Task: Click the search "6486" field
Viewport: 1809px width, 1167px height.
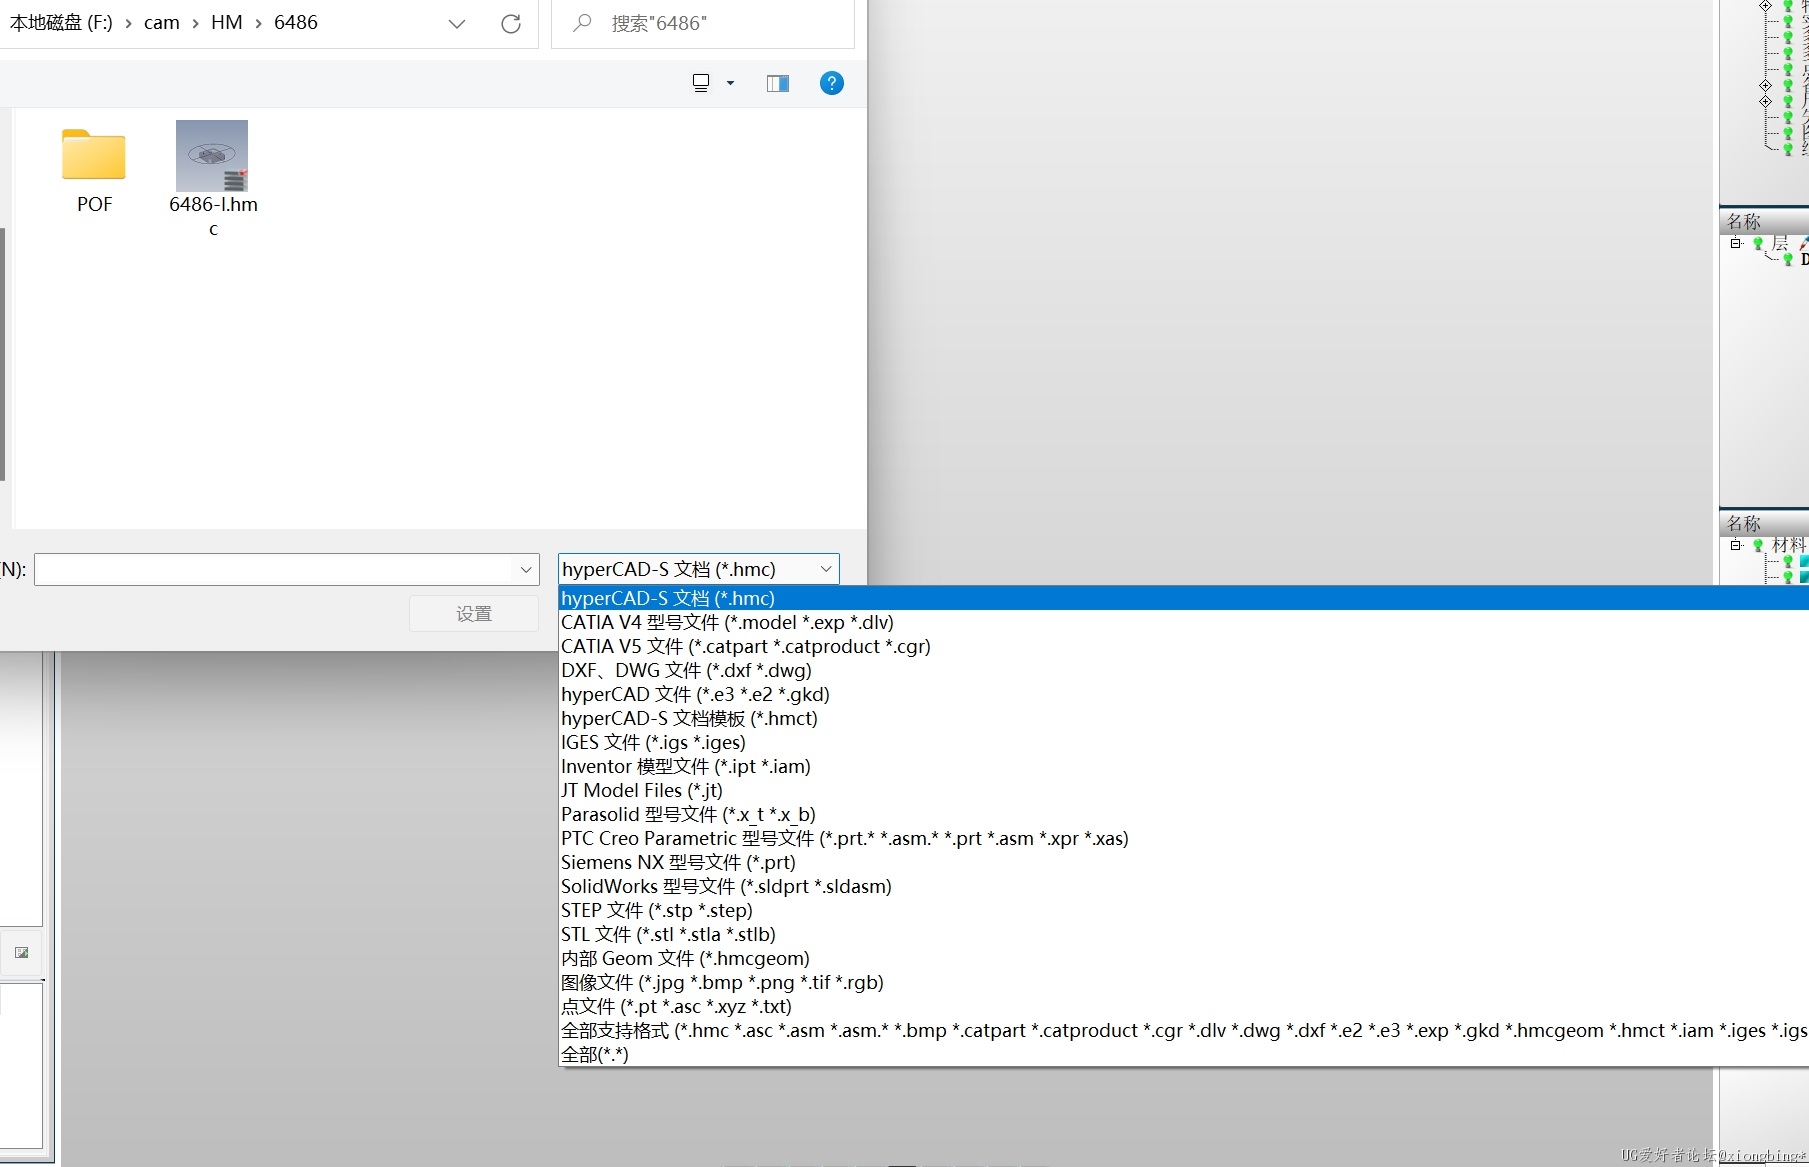Action: tap(703, 23)
